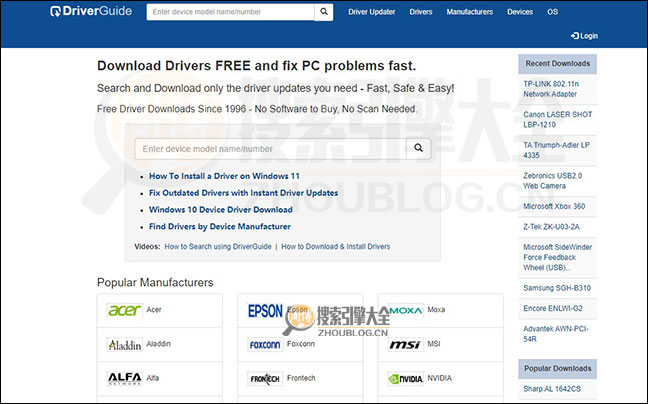Focus the main device model search field
This screenshot has height=404, width=648.
coord(270,148)
